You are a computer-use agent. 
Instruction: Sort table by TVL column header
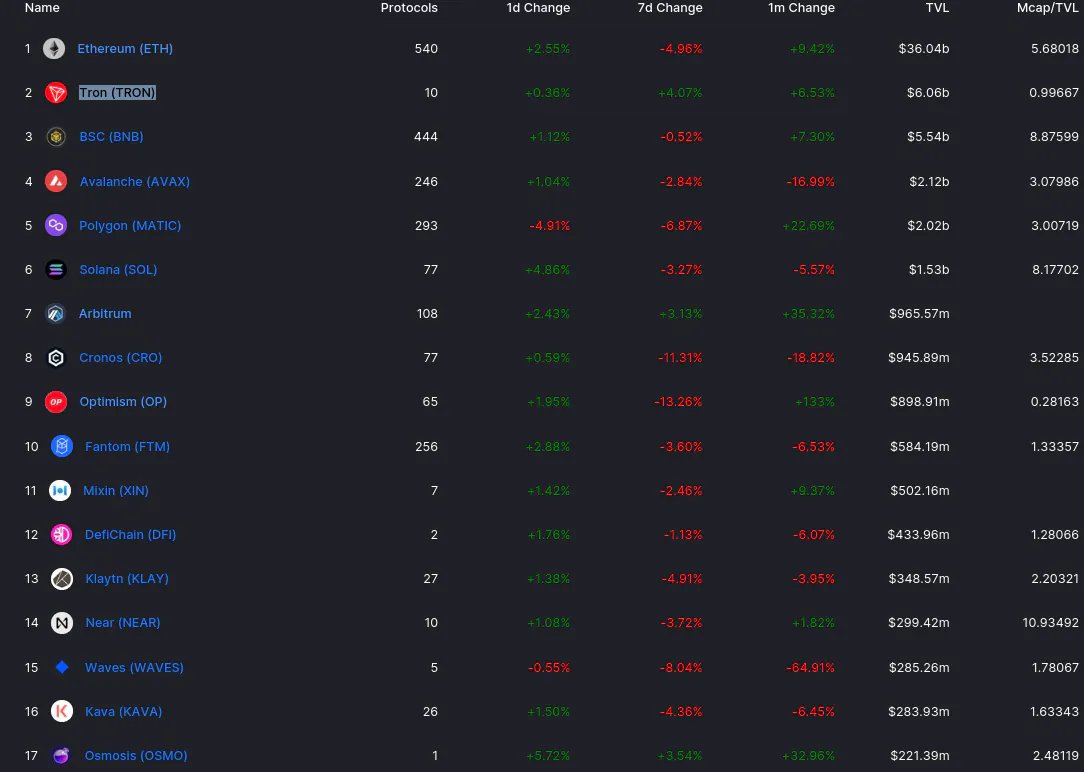937,8
